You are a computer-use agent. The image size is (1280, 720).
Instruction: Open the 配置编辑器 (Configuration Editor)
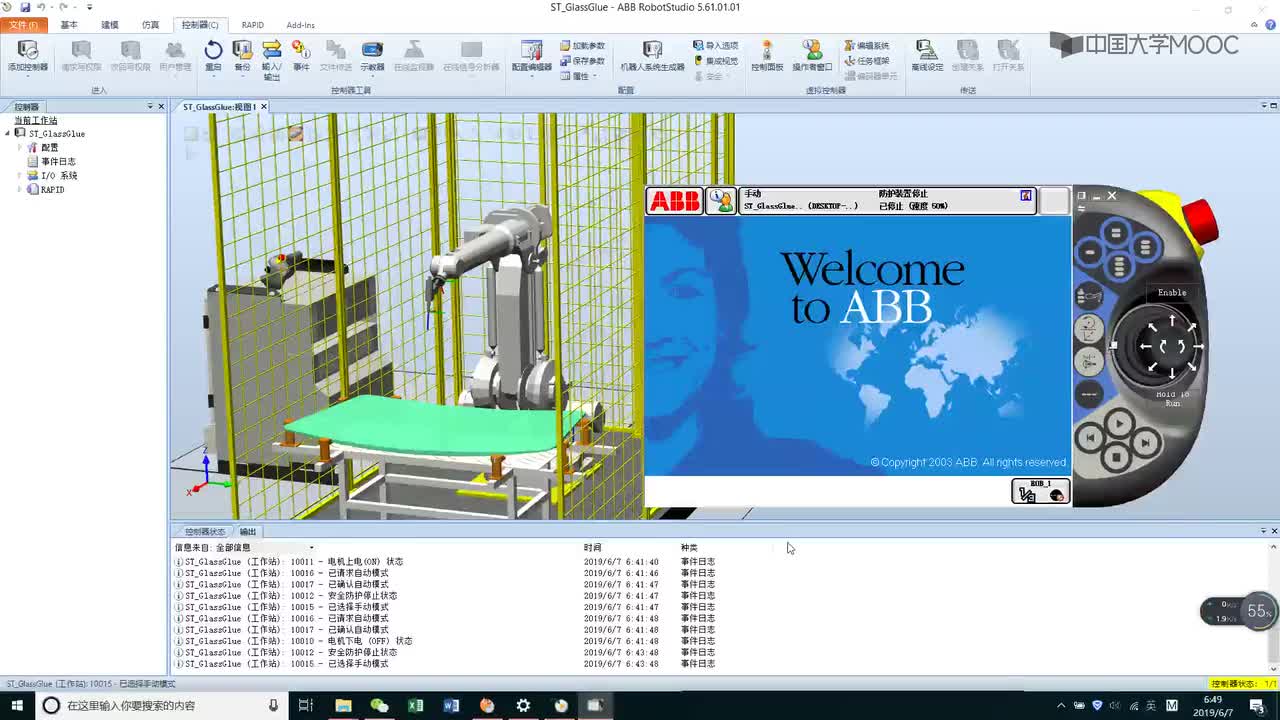tap(532, 56)
